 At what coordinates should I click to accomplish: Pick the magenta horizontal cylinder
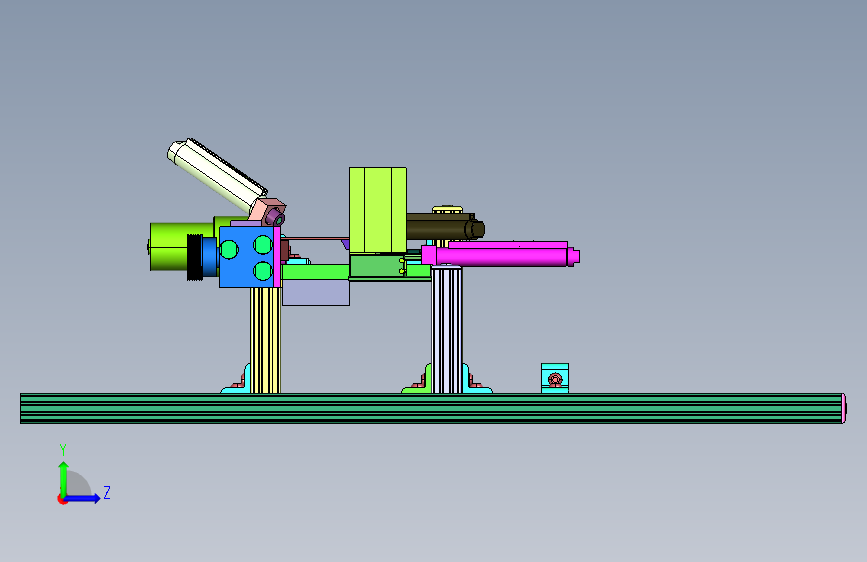tap(500, 255)
